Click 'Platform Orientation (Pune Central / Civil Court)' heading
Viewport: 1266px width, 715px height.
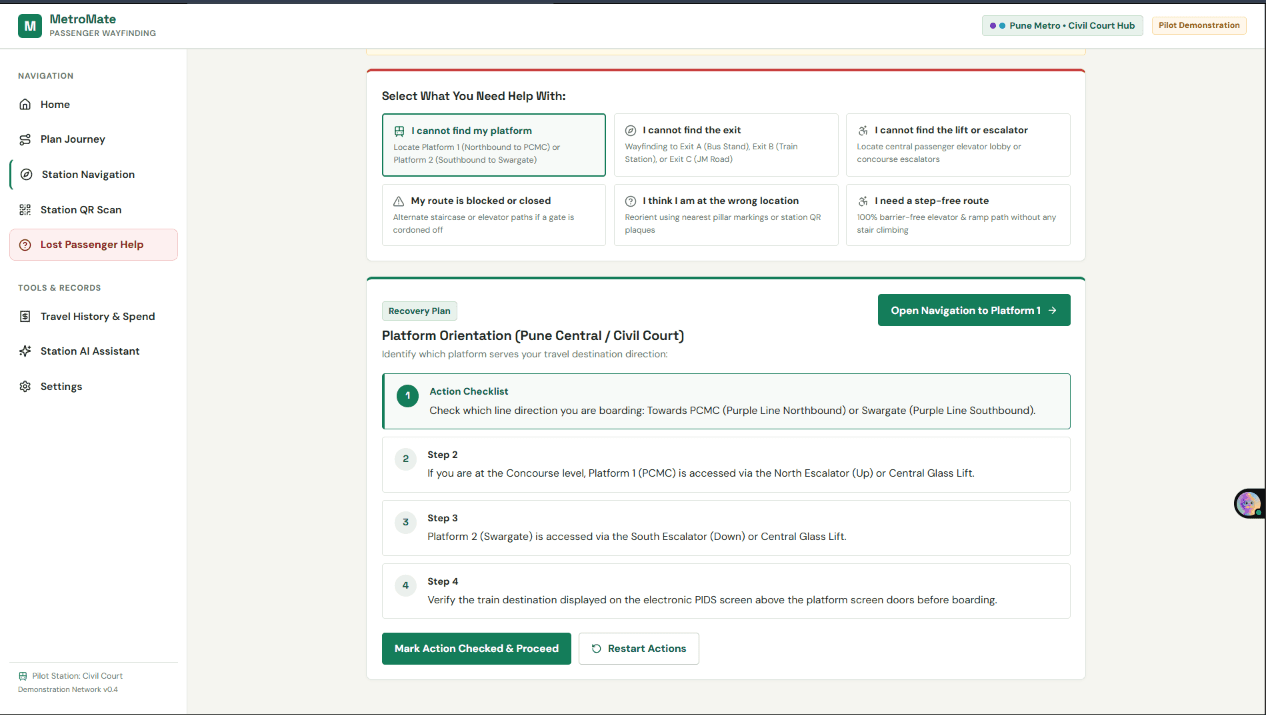[x=533, y=335]
